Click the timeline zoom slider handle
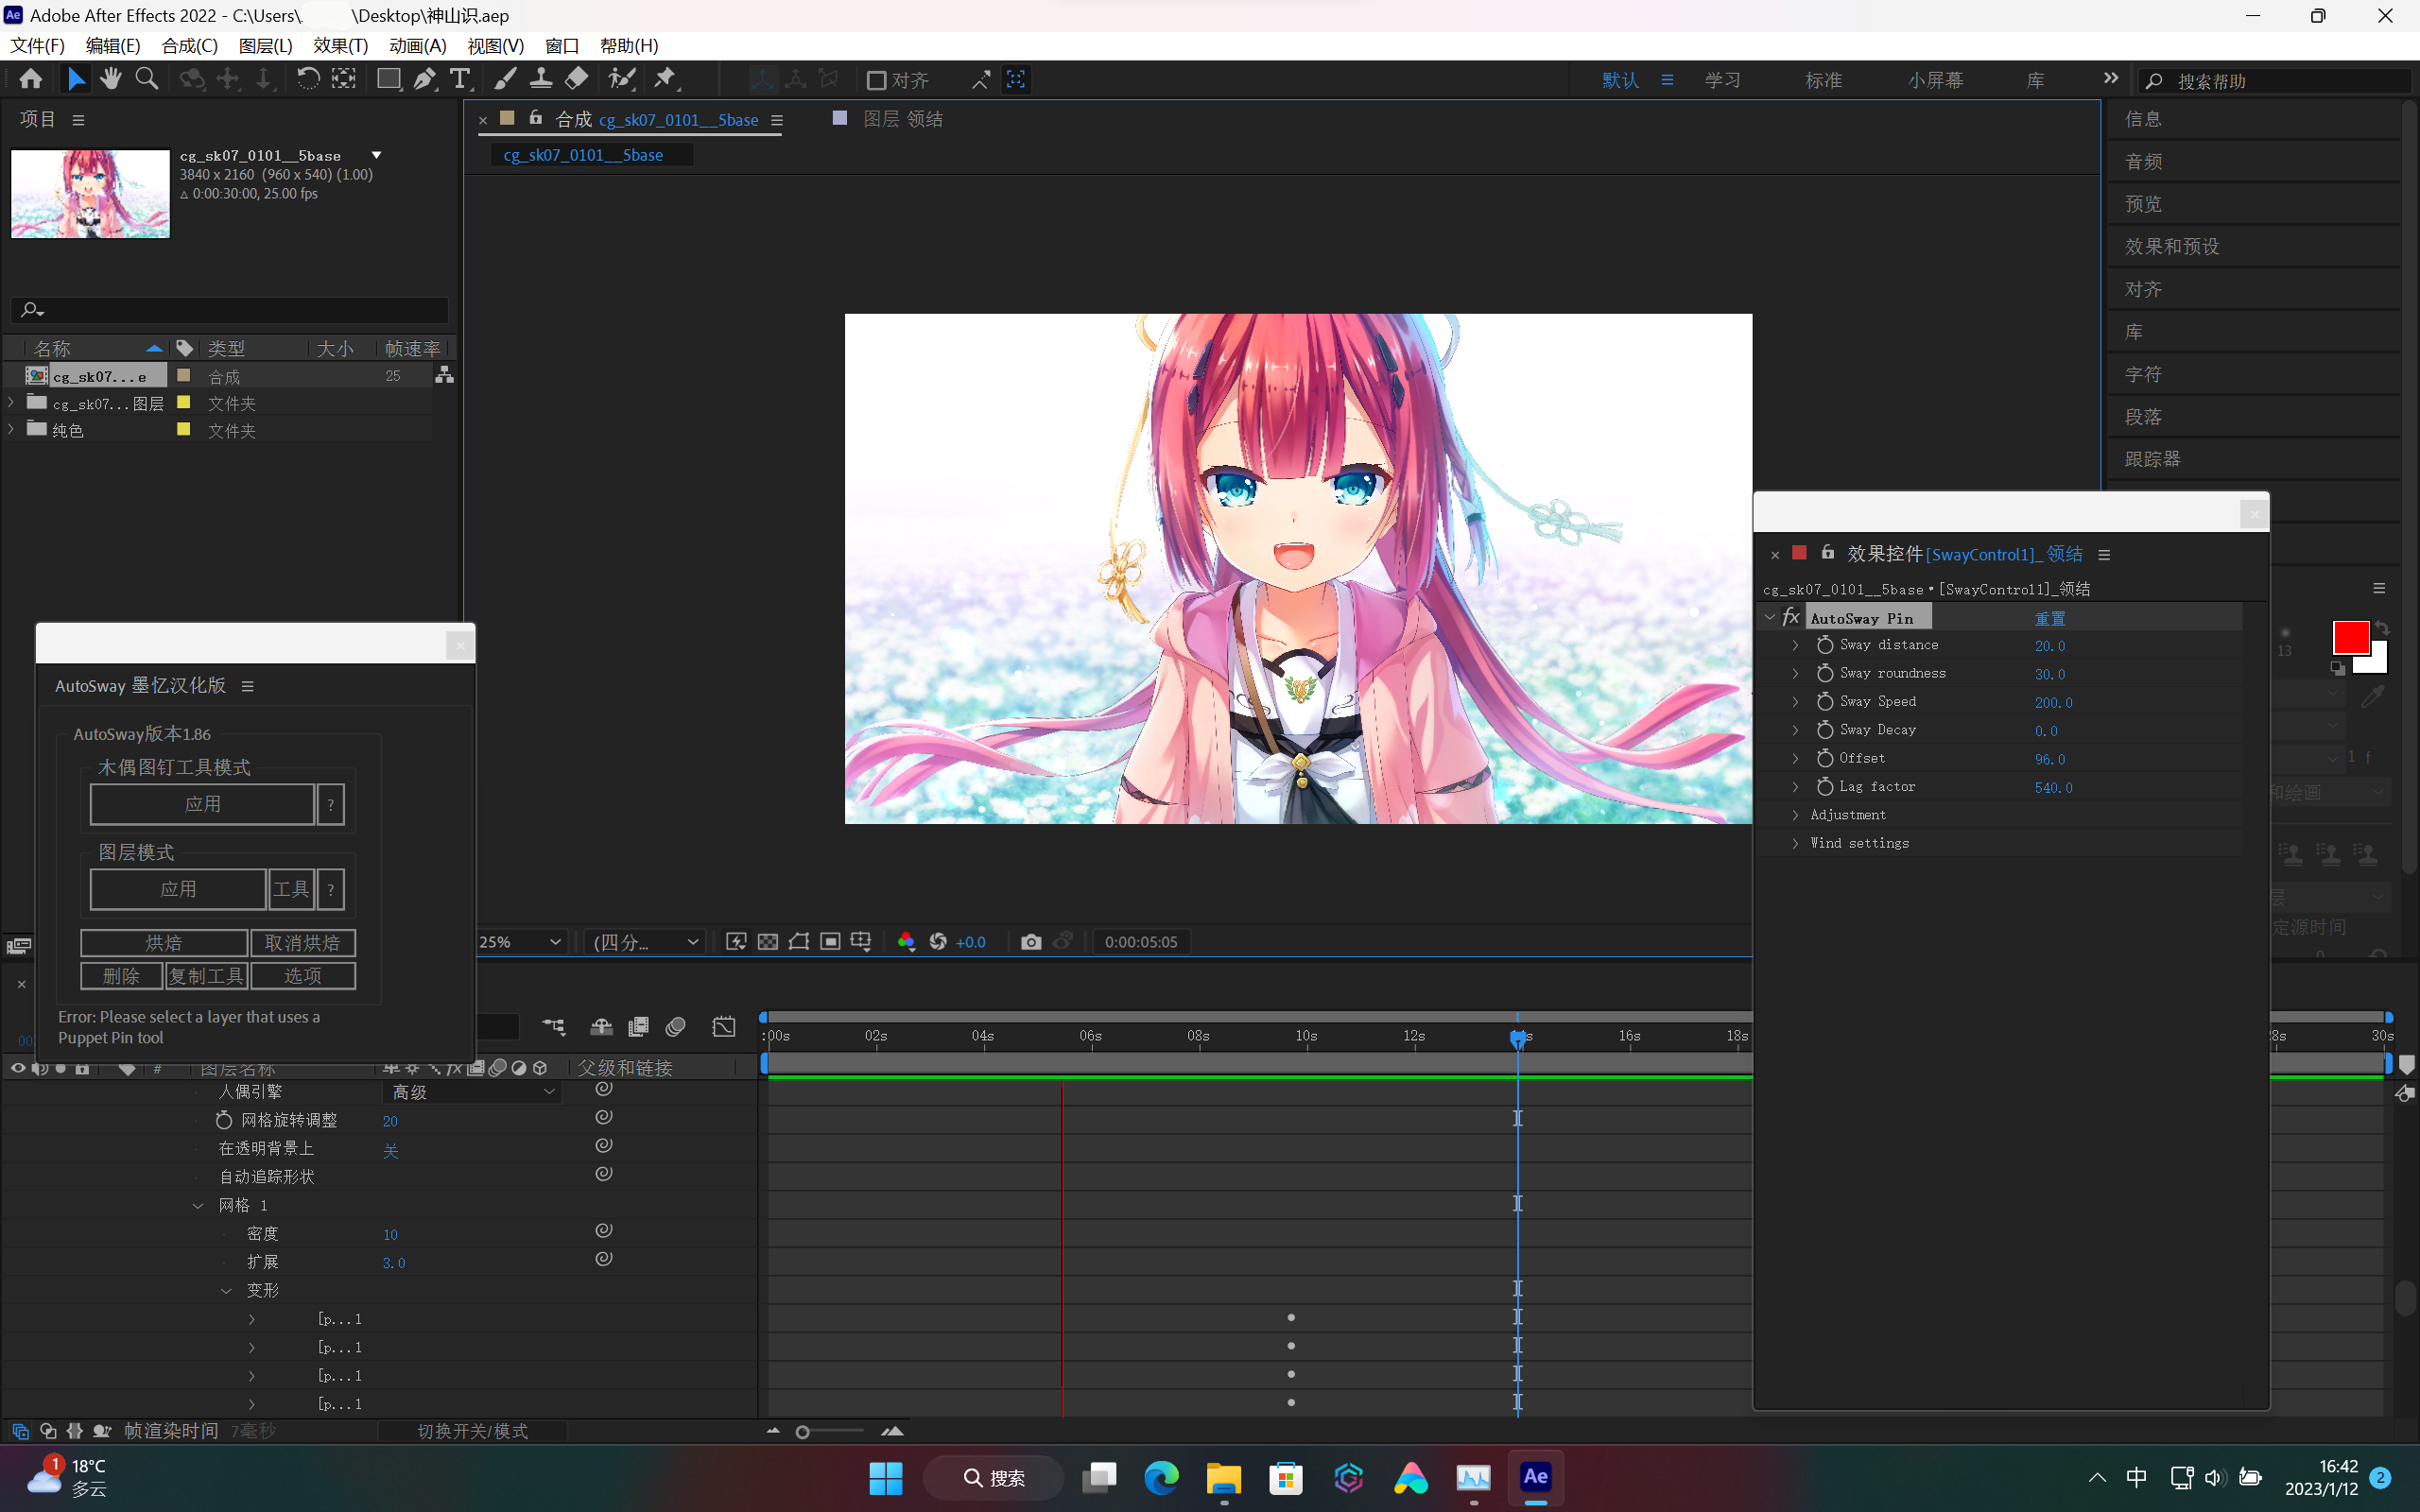Viewport: 2420px width, 1512px height. pyautogui.click(x=802, y=1432)
